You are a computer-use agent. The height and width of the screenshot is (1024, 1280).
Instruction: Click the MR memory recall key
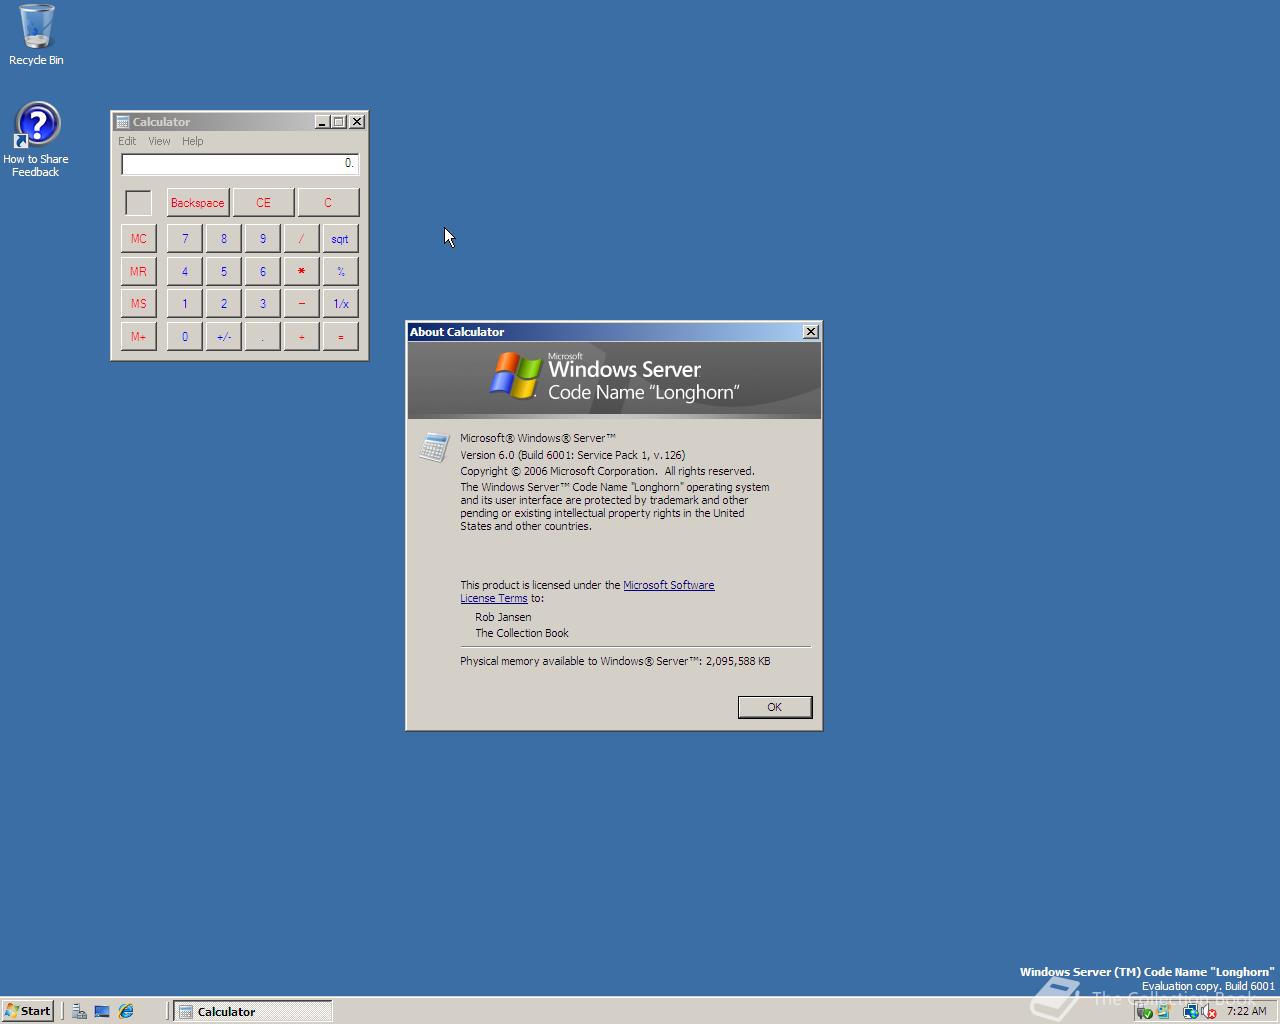(138, 271)
